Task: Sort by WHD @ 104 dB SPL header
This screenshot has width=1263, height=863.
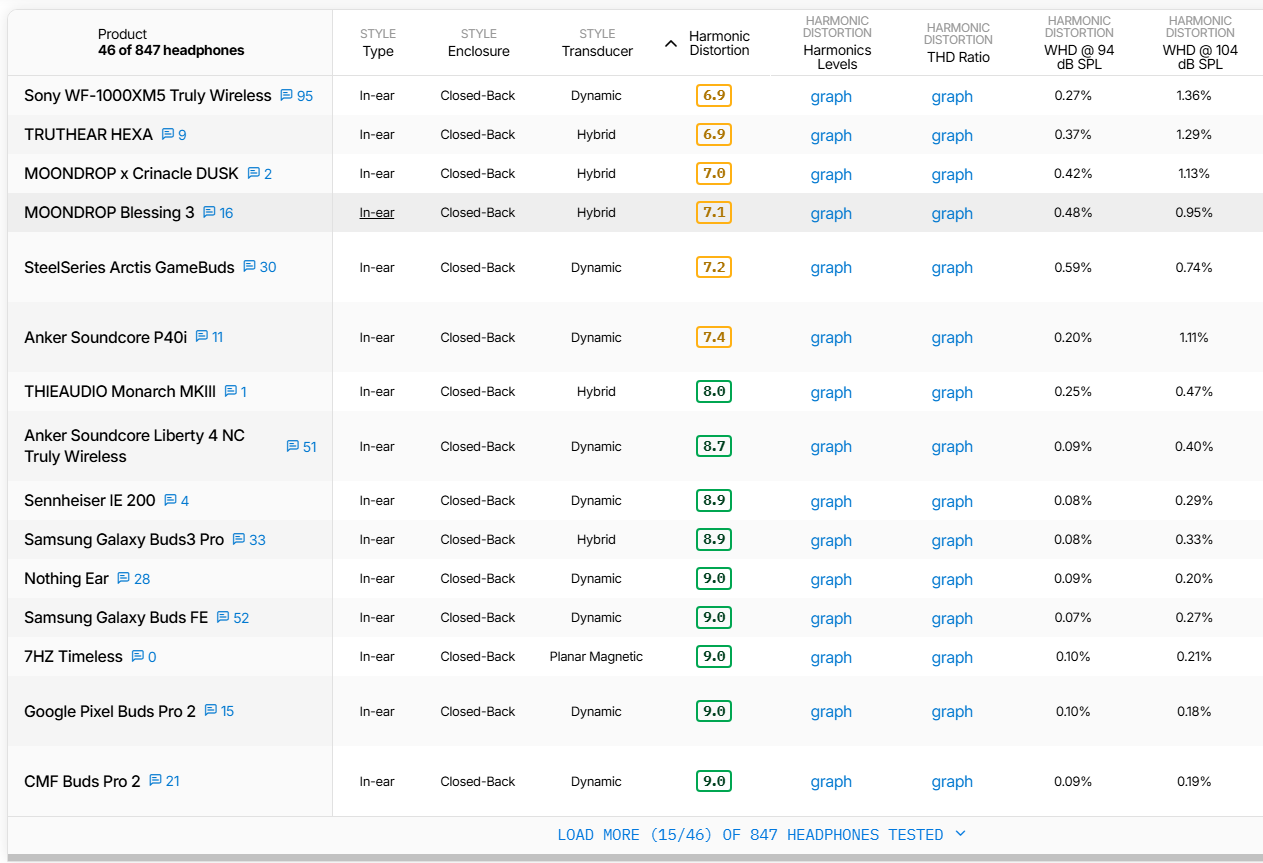Action: click(1200, 43)
